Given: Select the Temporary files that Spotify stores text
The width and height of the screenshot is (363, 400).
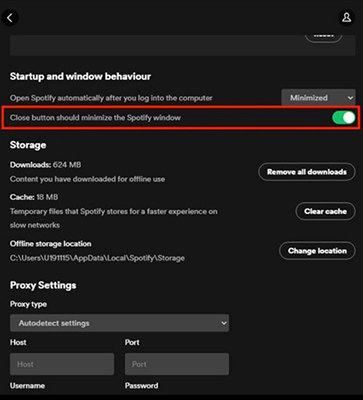Looking at the screenshot, I should (x=114, y=218).
